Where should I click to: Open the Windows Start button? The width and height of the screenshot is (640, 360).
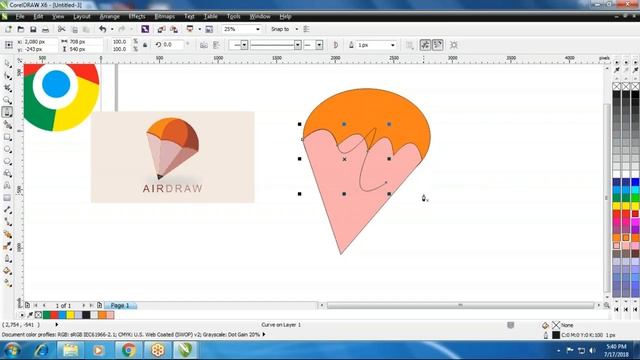click(x=12, y=350)
